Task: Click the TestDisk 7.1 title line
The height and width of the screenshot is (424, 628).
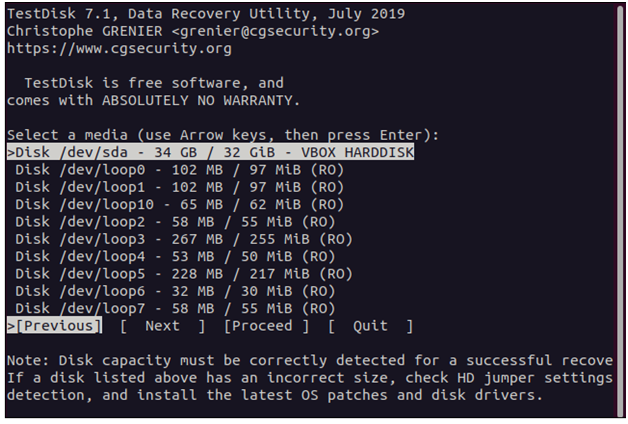Action: point(206,14)
